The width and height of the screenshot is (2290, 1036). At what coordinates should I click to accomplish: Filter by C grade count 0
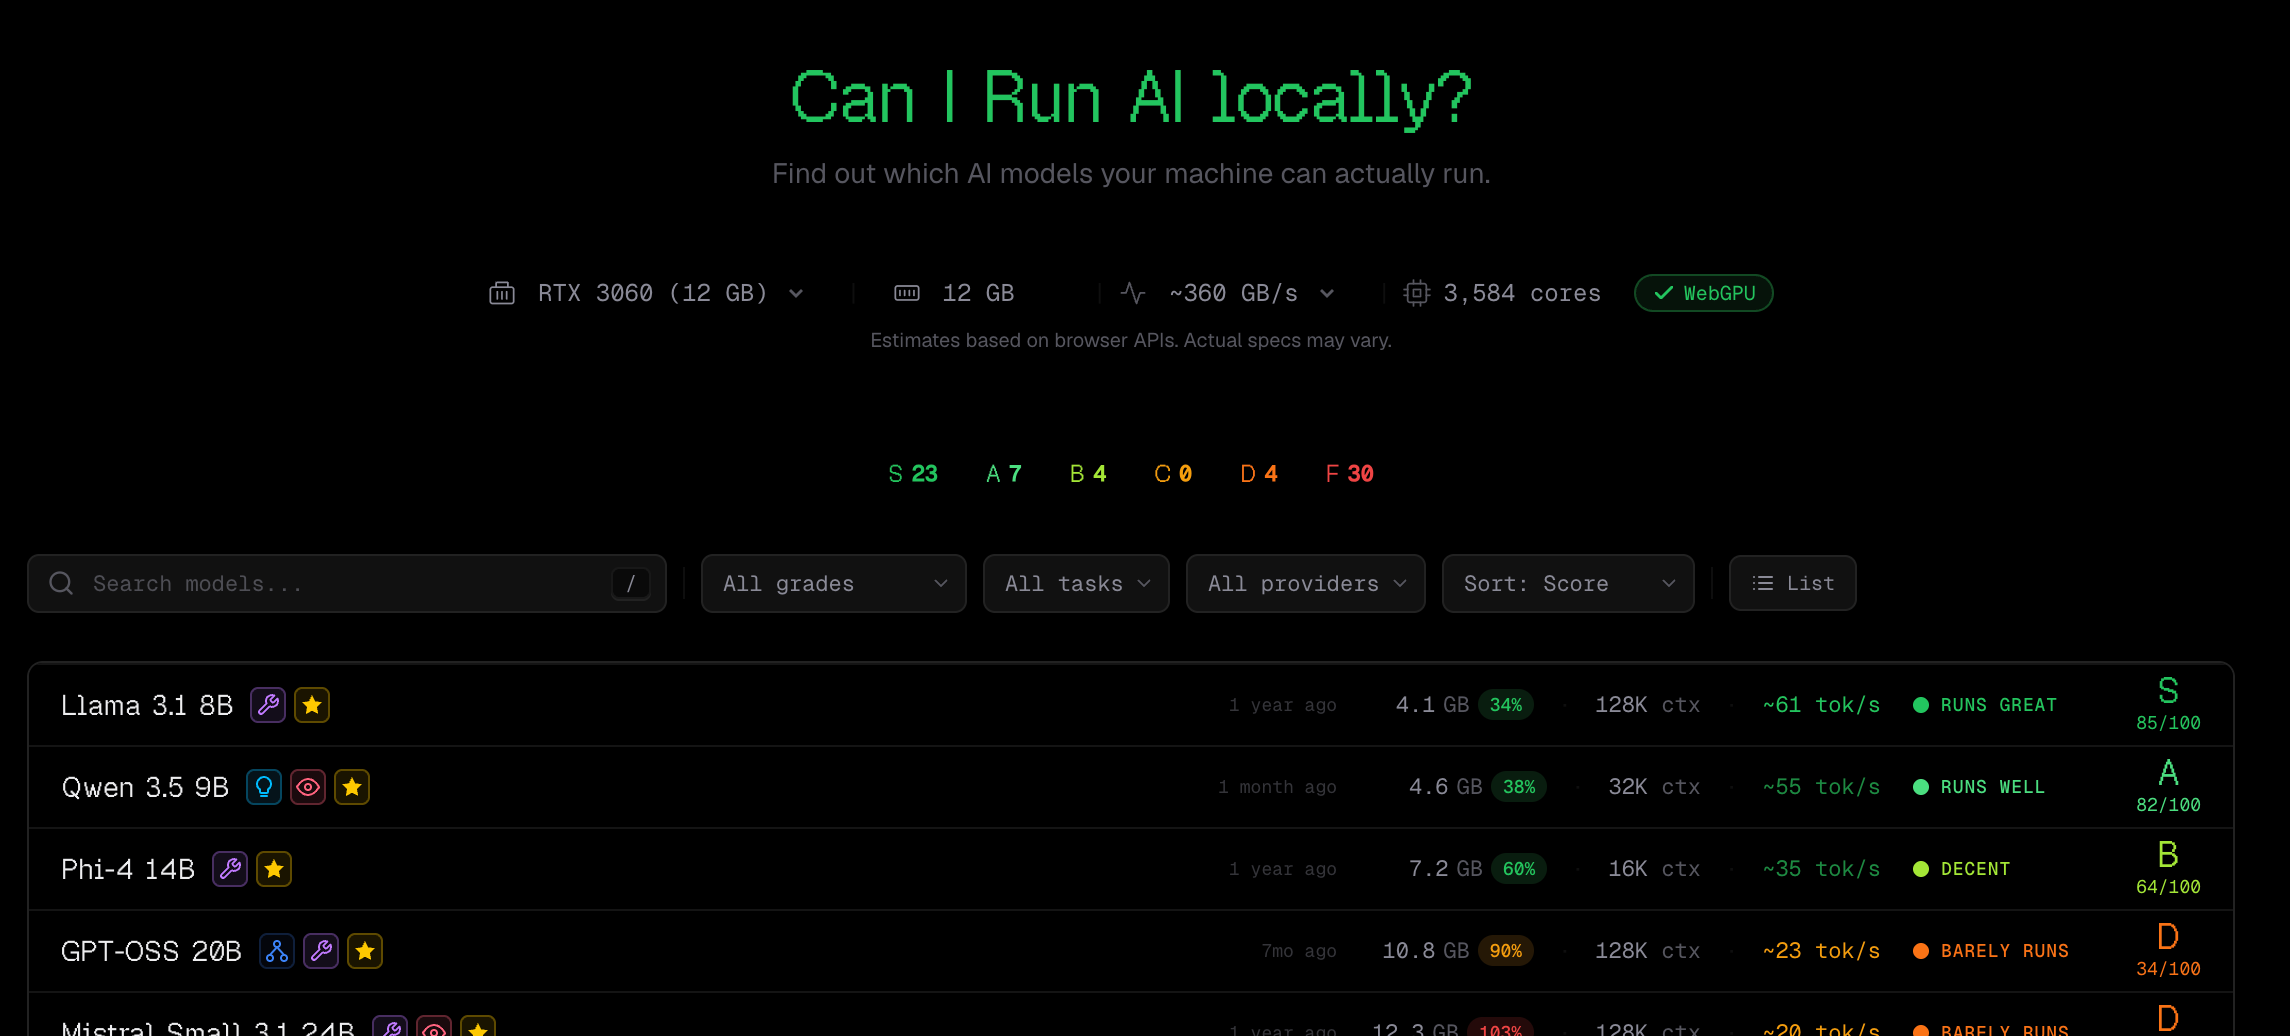pyautogui.click(x=1173, y=474)
